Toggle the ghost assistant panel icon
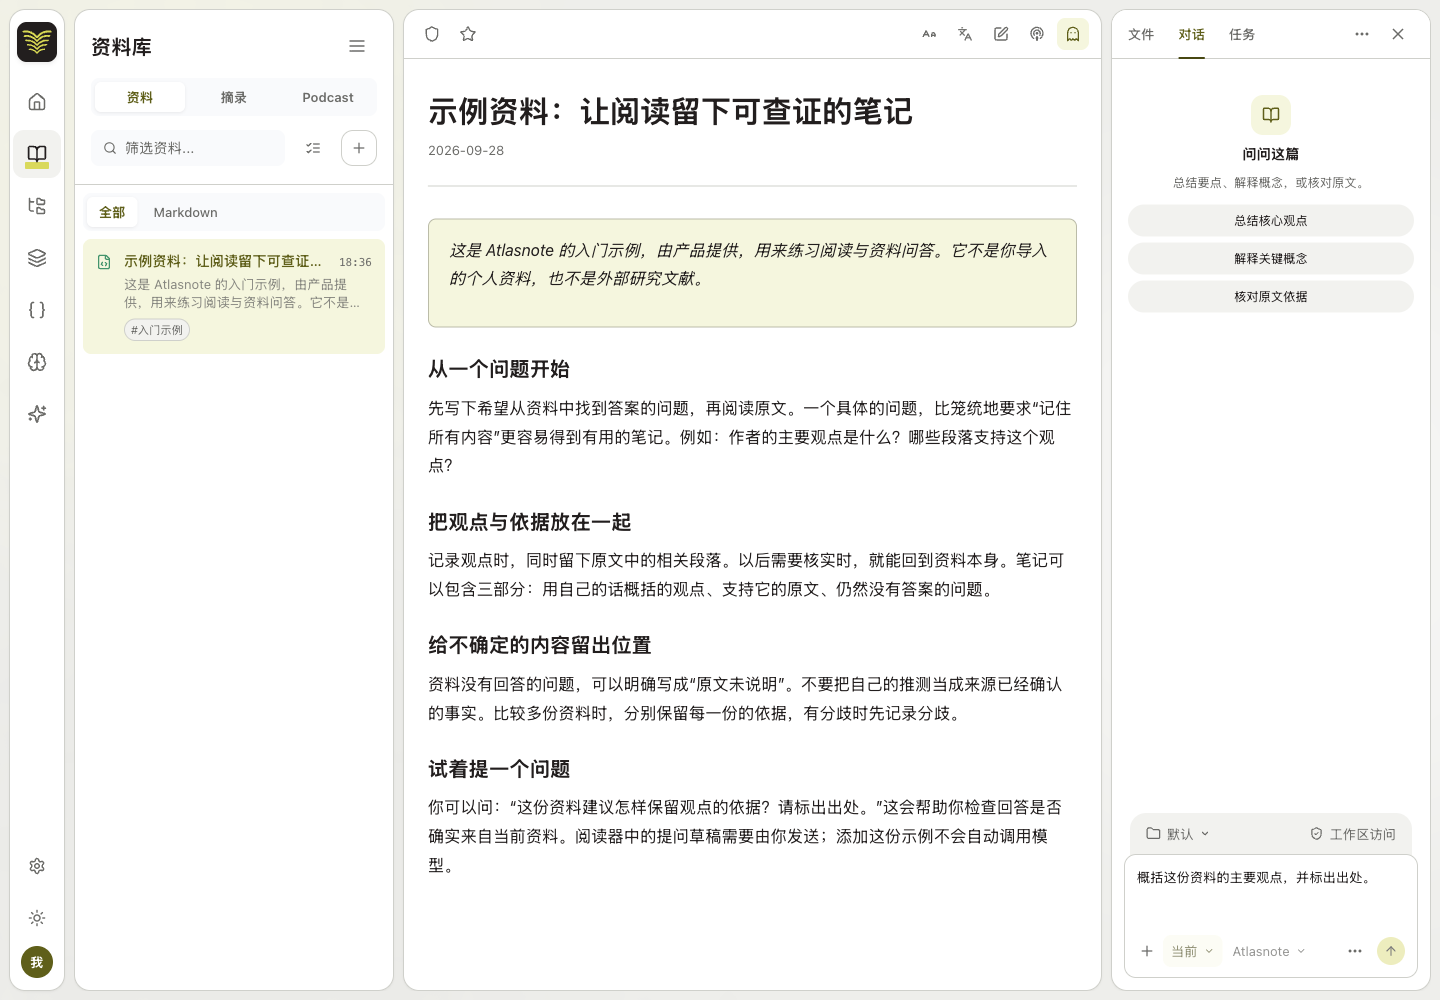The image size is (1440, 1000). click(x=1073, y=34)
